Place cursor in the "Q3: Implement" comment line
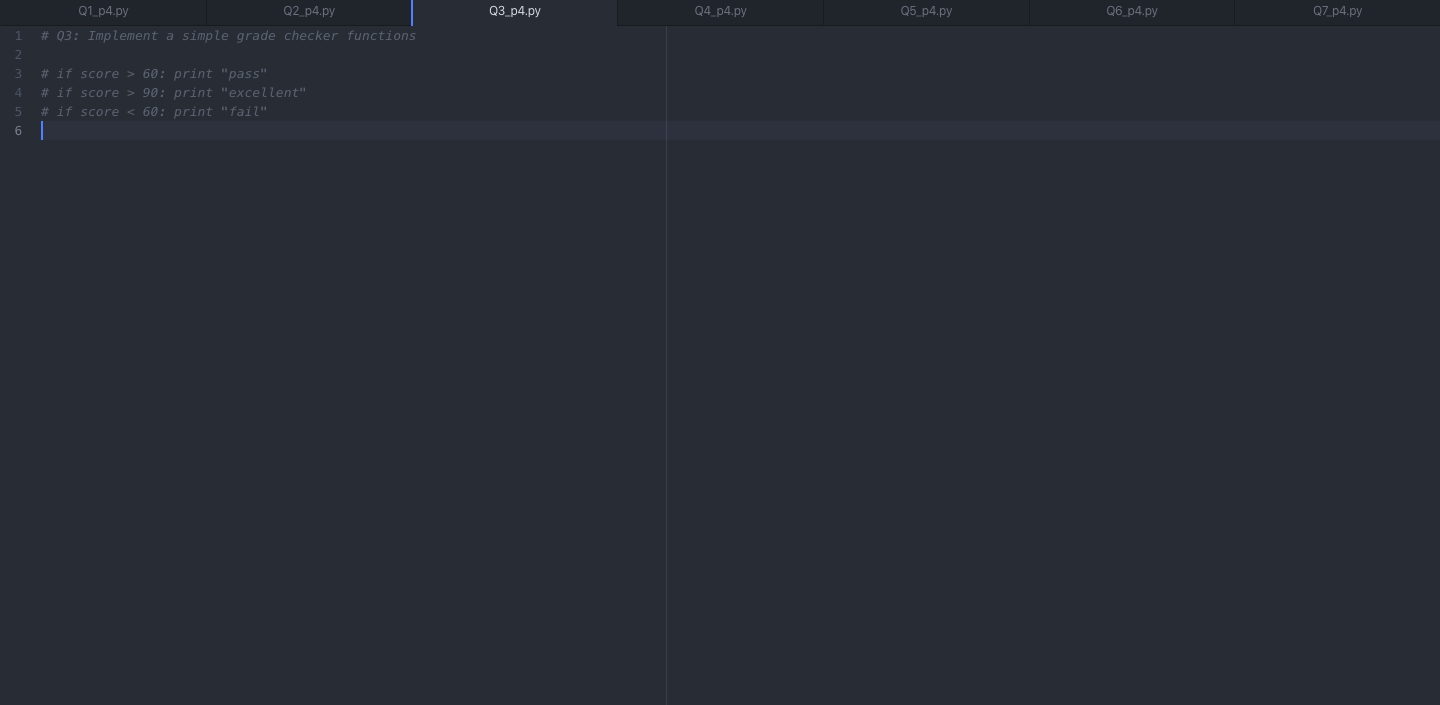The image size is (1440, 705). pos(228,36)
